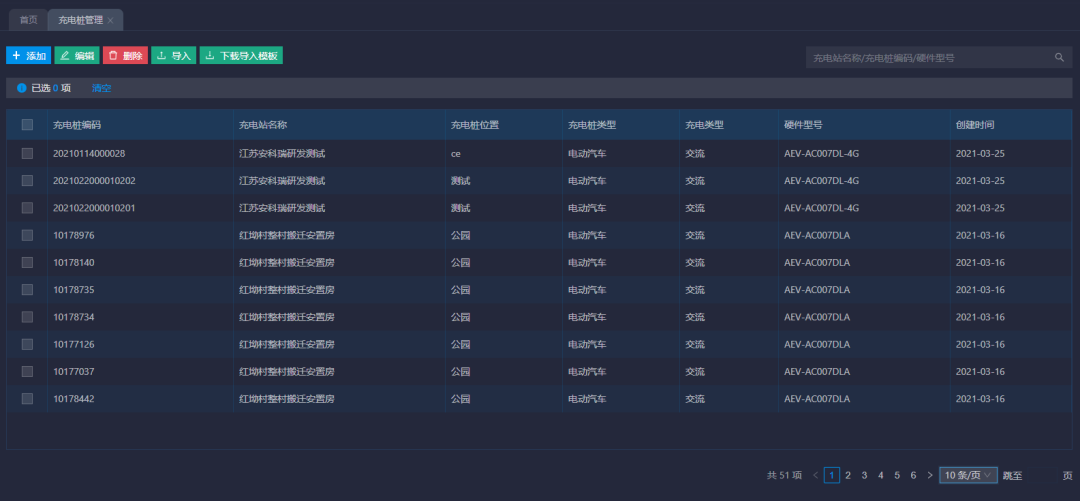Go to page 4

point(881,476)
